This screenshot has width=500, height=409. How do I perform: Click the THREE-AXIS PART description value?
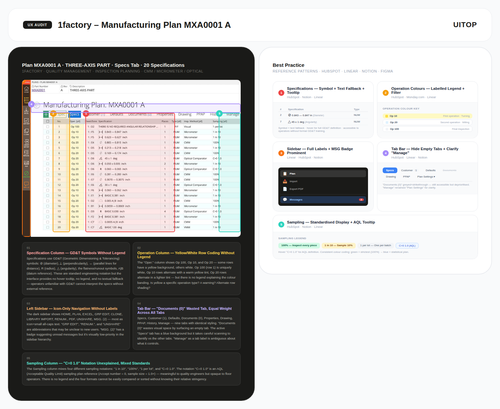click(x=82, y=90)
